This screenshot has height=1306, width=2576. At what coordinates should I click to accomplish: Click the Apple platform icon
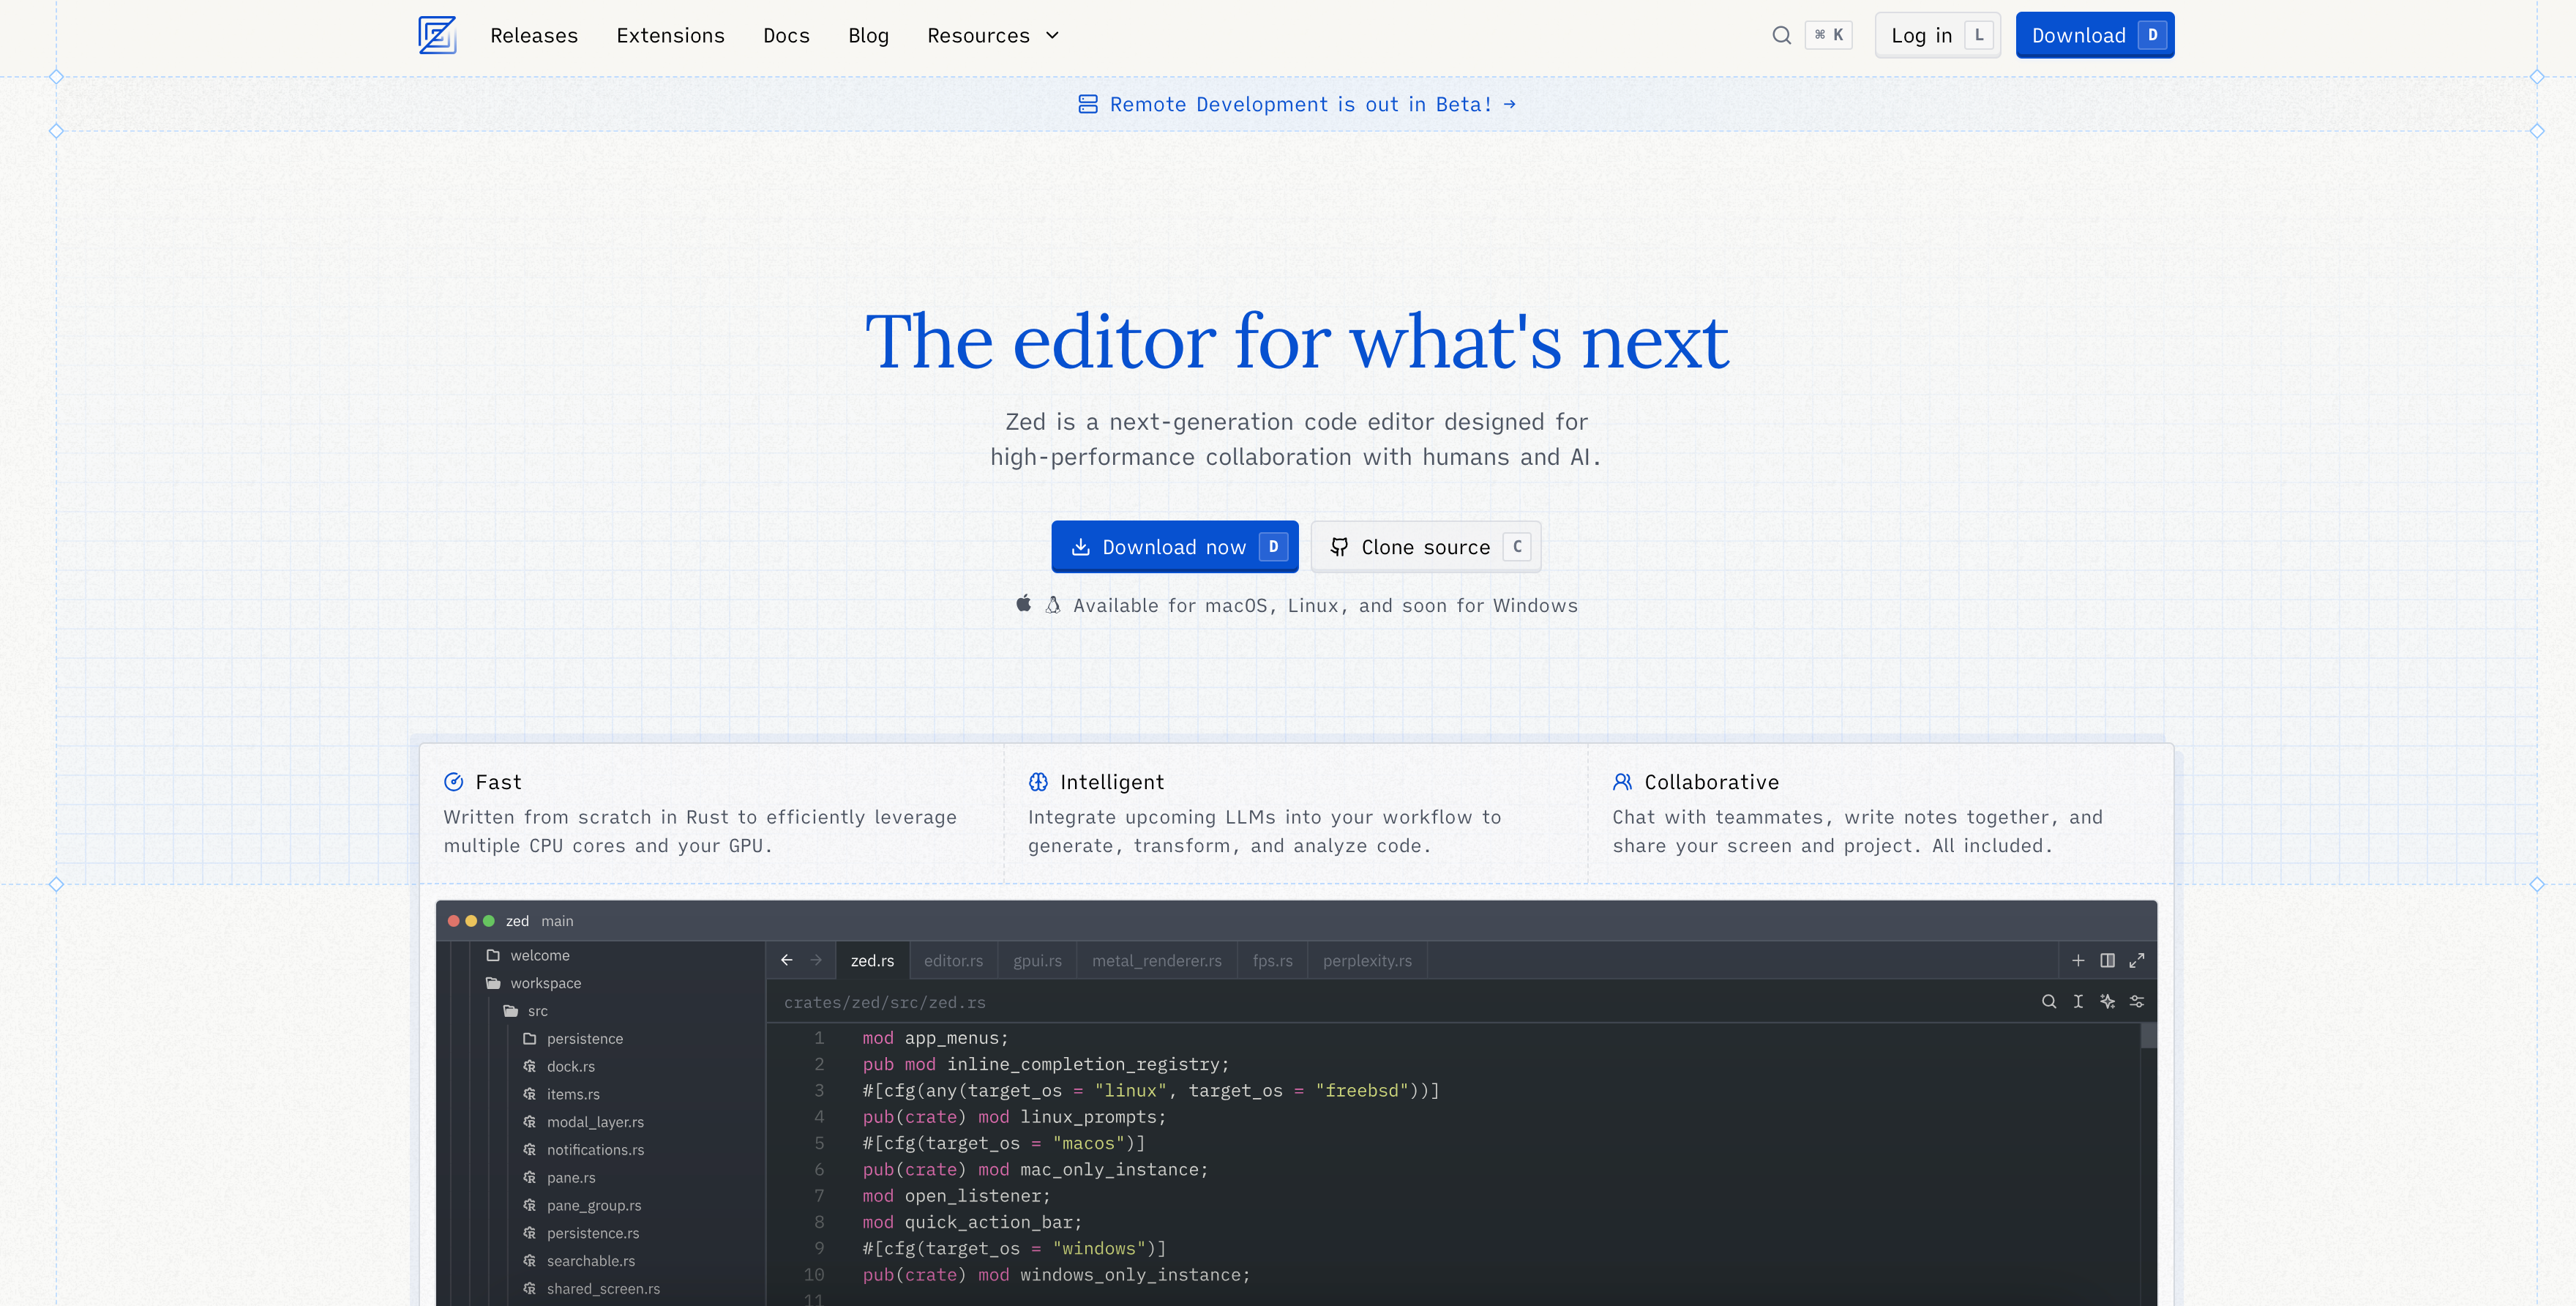1023,604
